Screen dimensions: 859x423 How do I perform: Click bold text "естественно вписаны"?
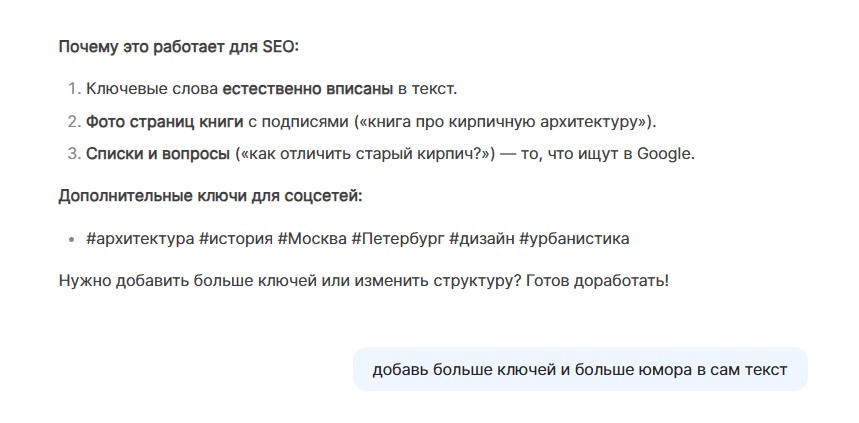[308, 89]
